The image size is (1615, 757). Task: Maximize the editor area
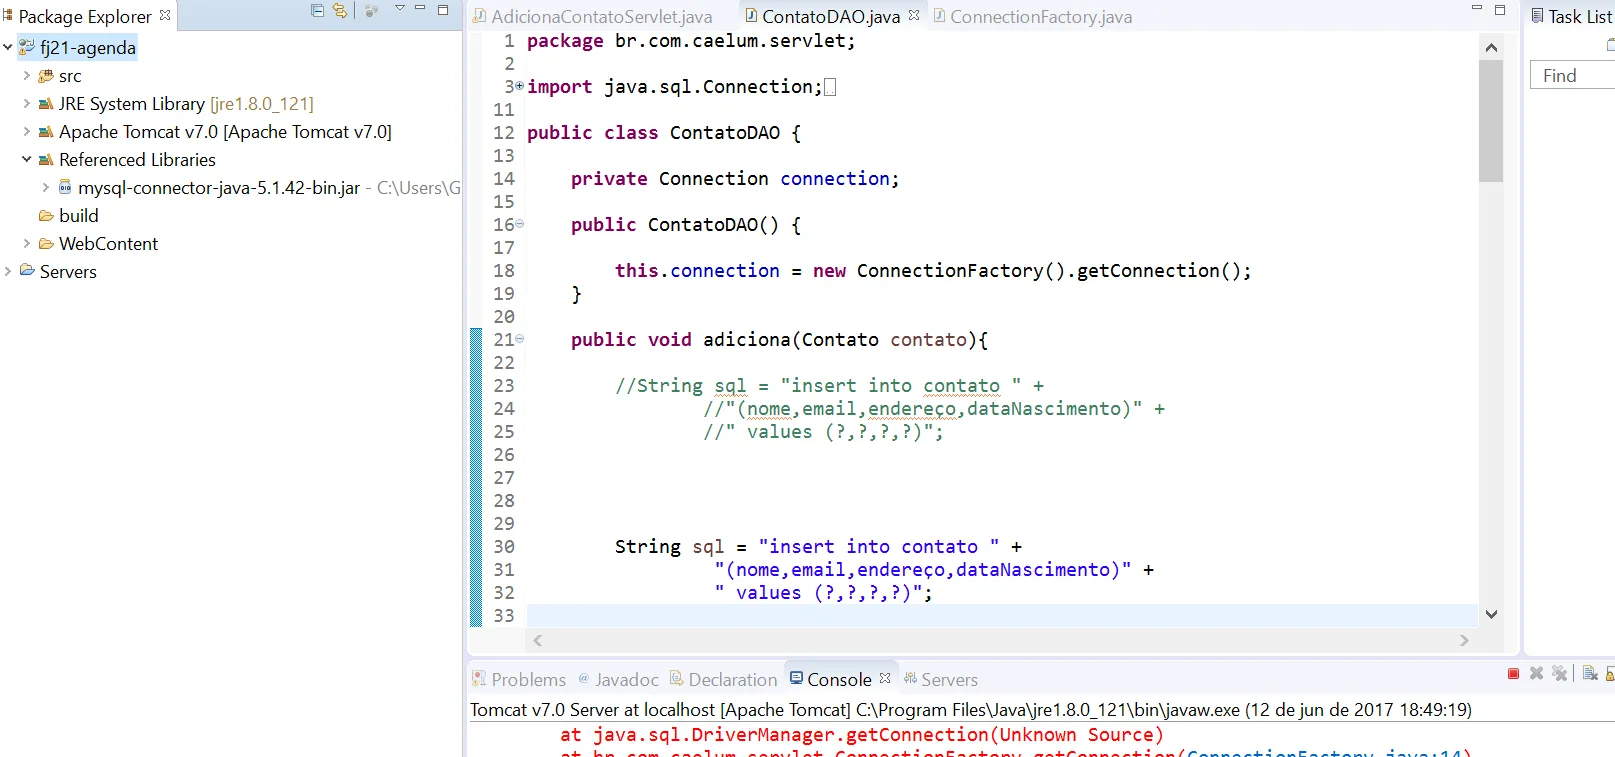click(x=1500, y=10)
